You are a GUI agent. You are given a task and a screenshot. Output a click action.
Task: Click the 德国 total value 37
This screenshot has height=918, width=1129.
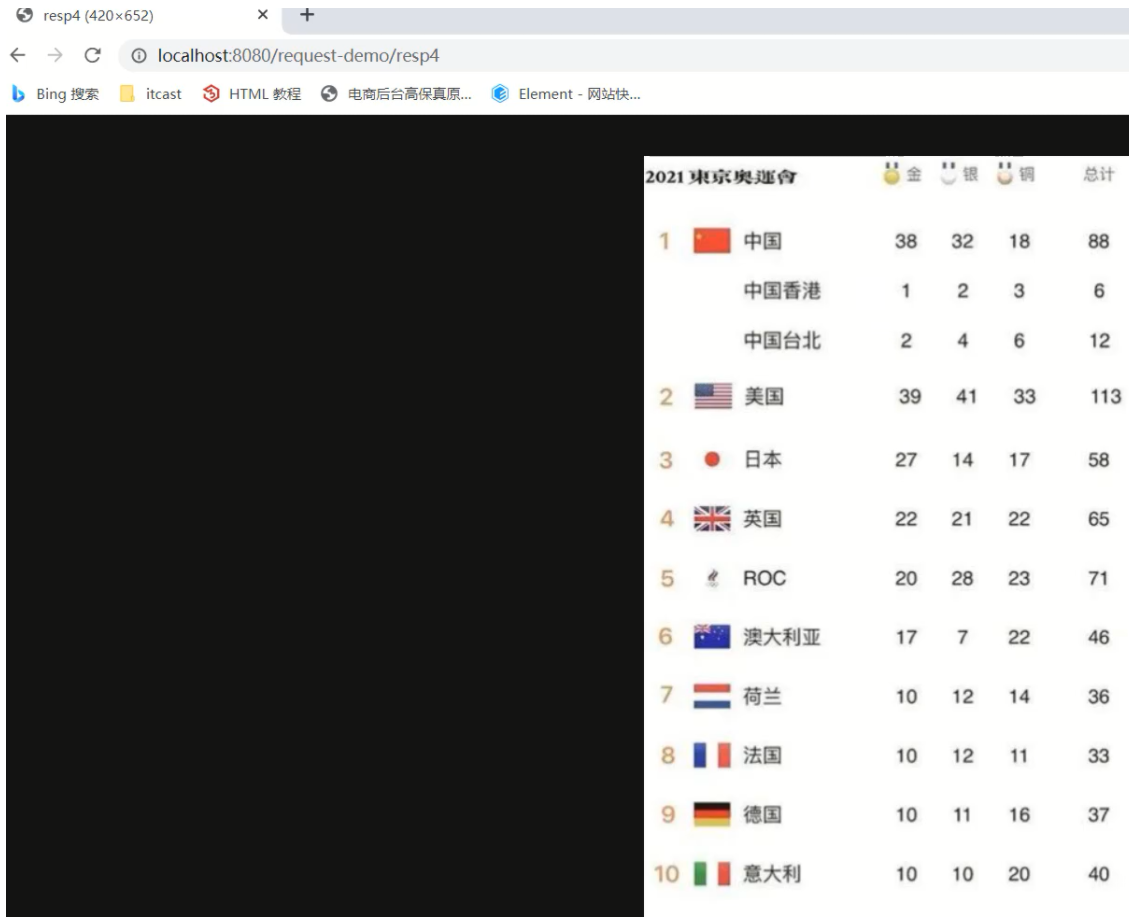coord(1099,814)
